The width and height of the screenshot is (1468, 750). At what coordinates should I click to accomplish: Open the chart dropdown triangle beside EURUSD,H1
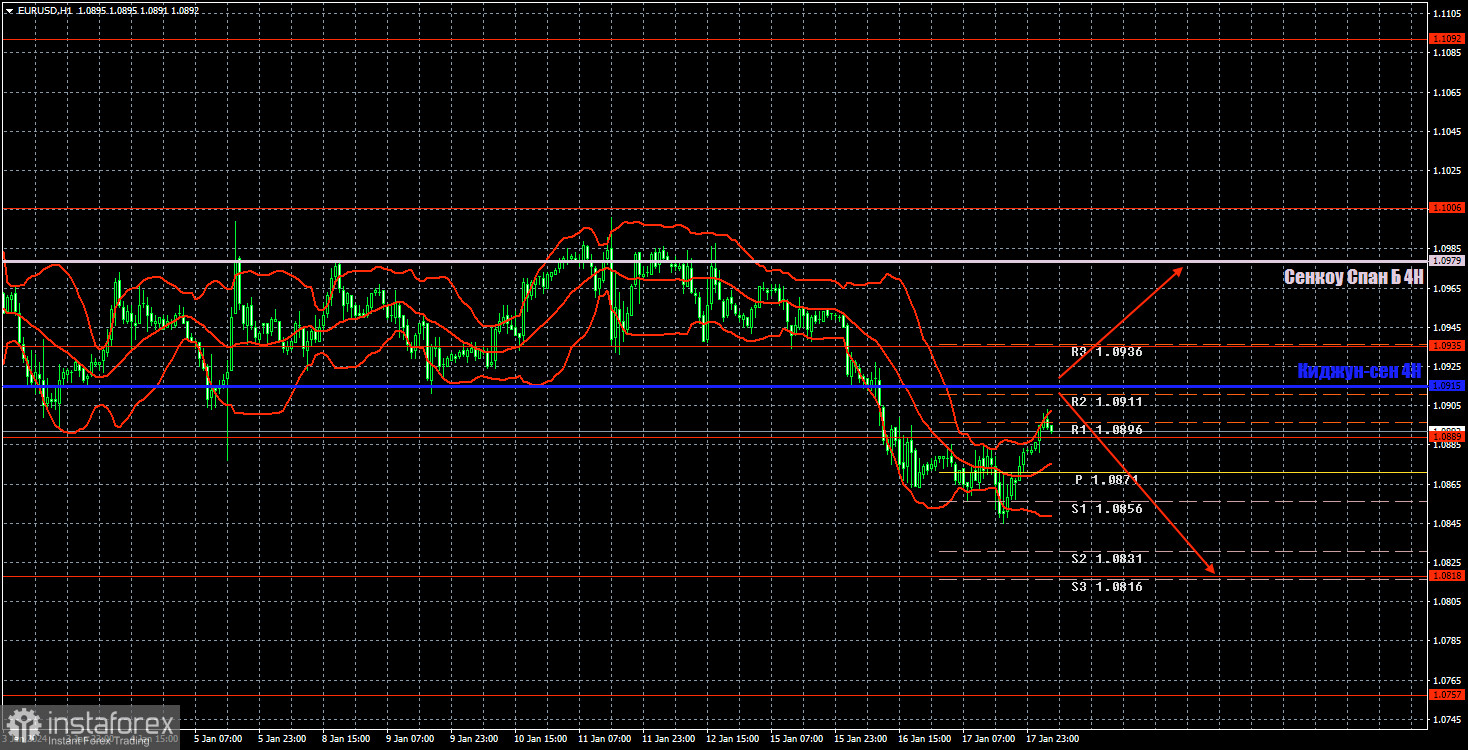click(x=9, y=9)
